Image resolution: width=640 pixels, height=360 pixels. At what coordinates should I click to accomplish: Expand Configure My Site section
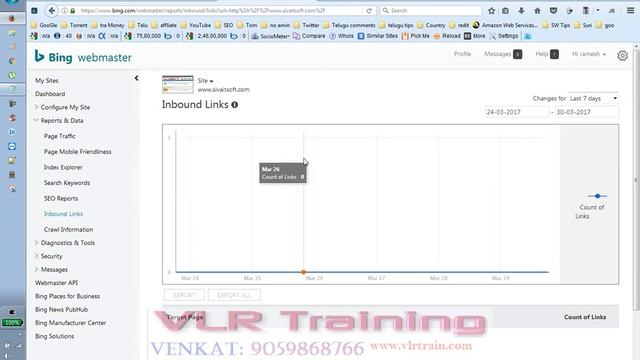(62, 107)
